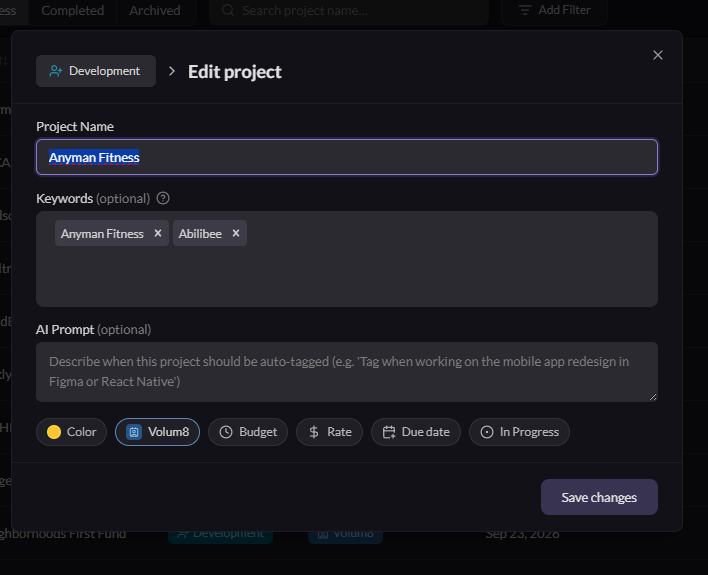Viewport: 708px width, 575px height.
Task: Switch to the Archived tab behind dialog
Action: [x=155, y=10]
